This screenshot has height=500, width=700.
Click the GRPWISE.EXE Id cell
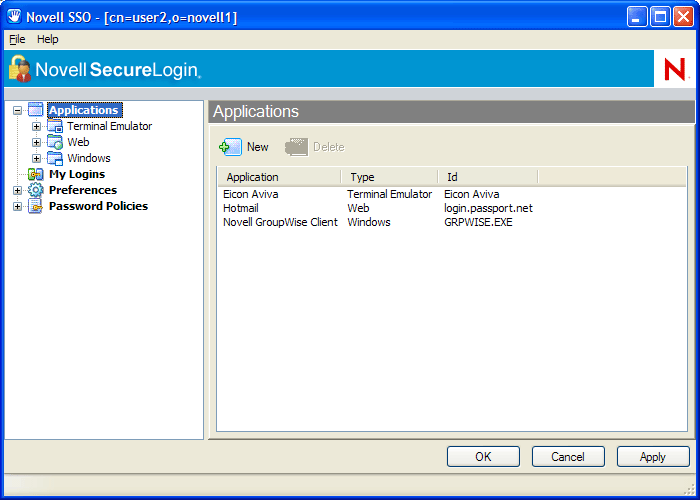(x=478, y=222)
